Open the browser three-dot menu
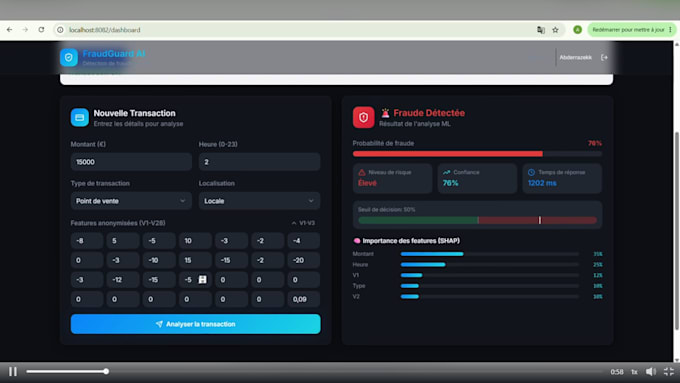 tap(670, 30)
